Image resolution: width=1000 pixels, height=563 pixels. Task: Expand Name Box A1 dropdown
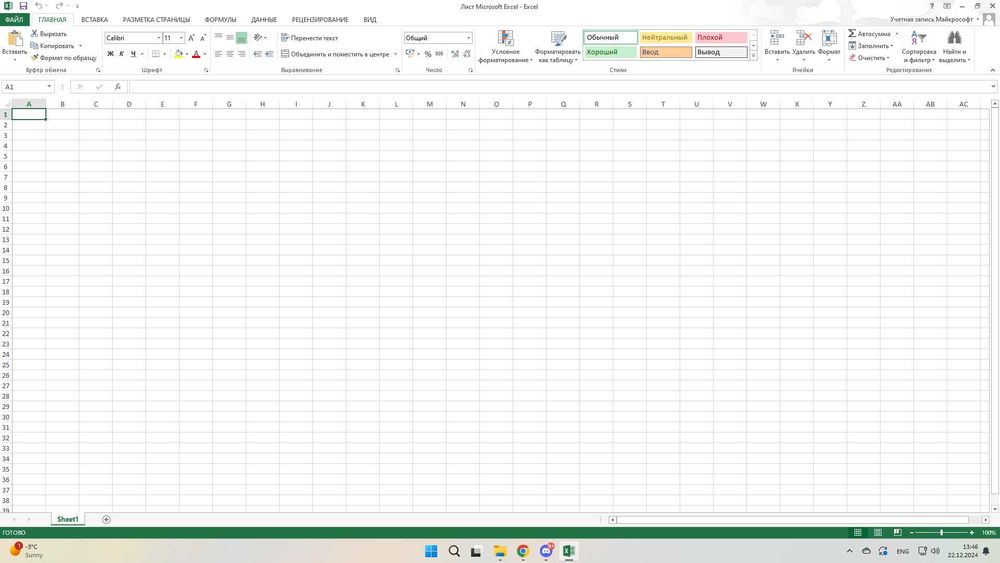pos(49,87)
